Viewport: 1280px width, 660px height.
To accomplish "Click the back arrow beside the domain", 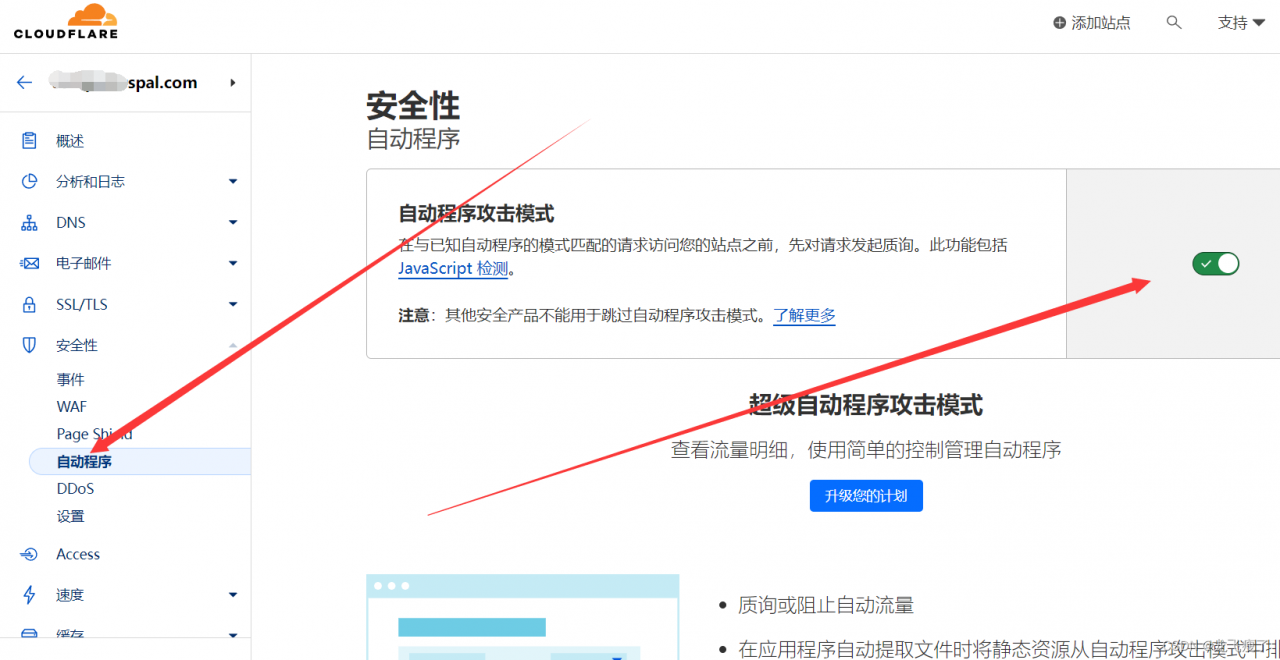I will pos(24,82).
